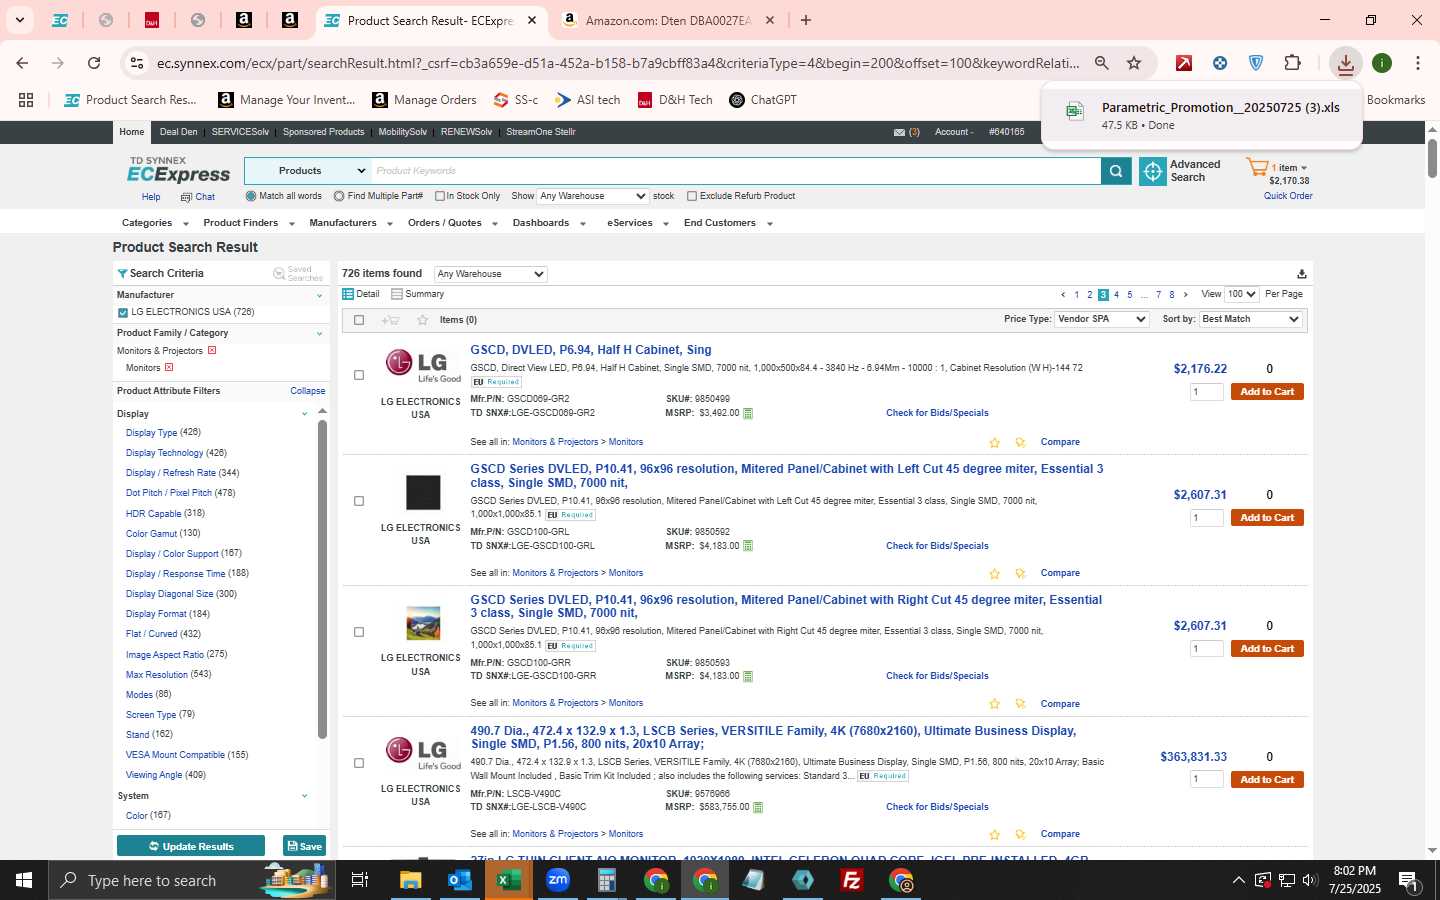Click the magnifier search button beside Product Keywords

click(x=1116, y=171)
